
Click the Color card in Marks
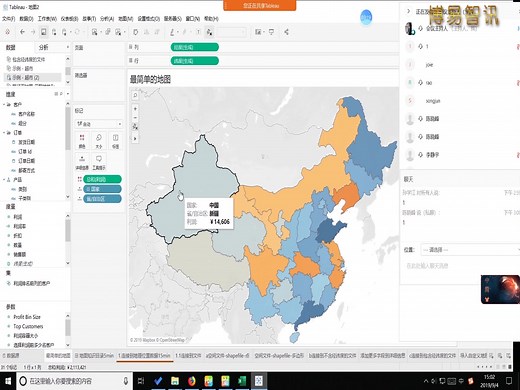click(x=82, y=141)
